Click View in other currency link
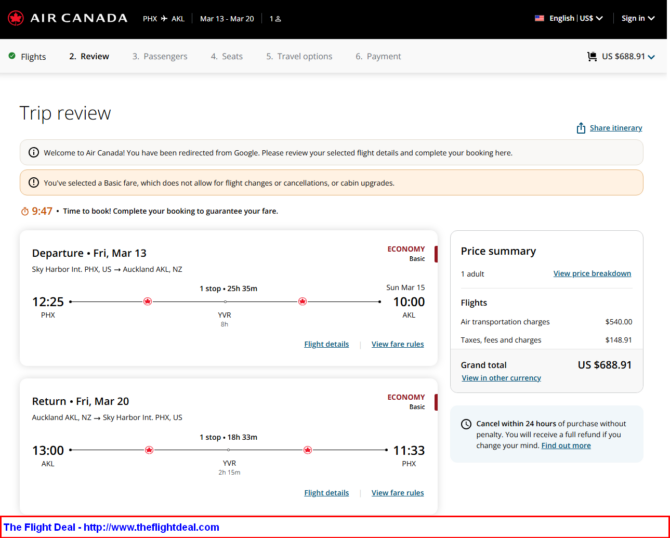 501,378
